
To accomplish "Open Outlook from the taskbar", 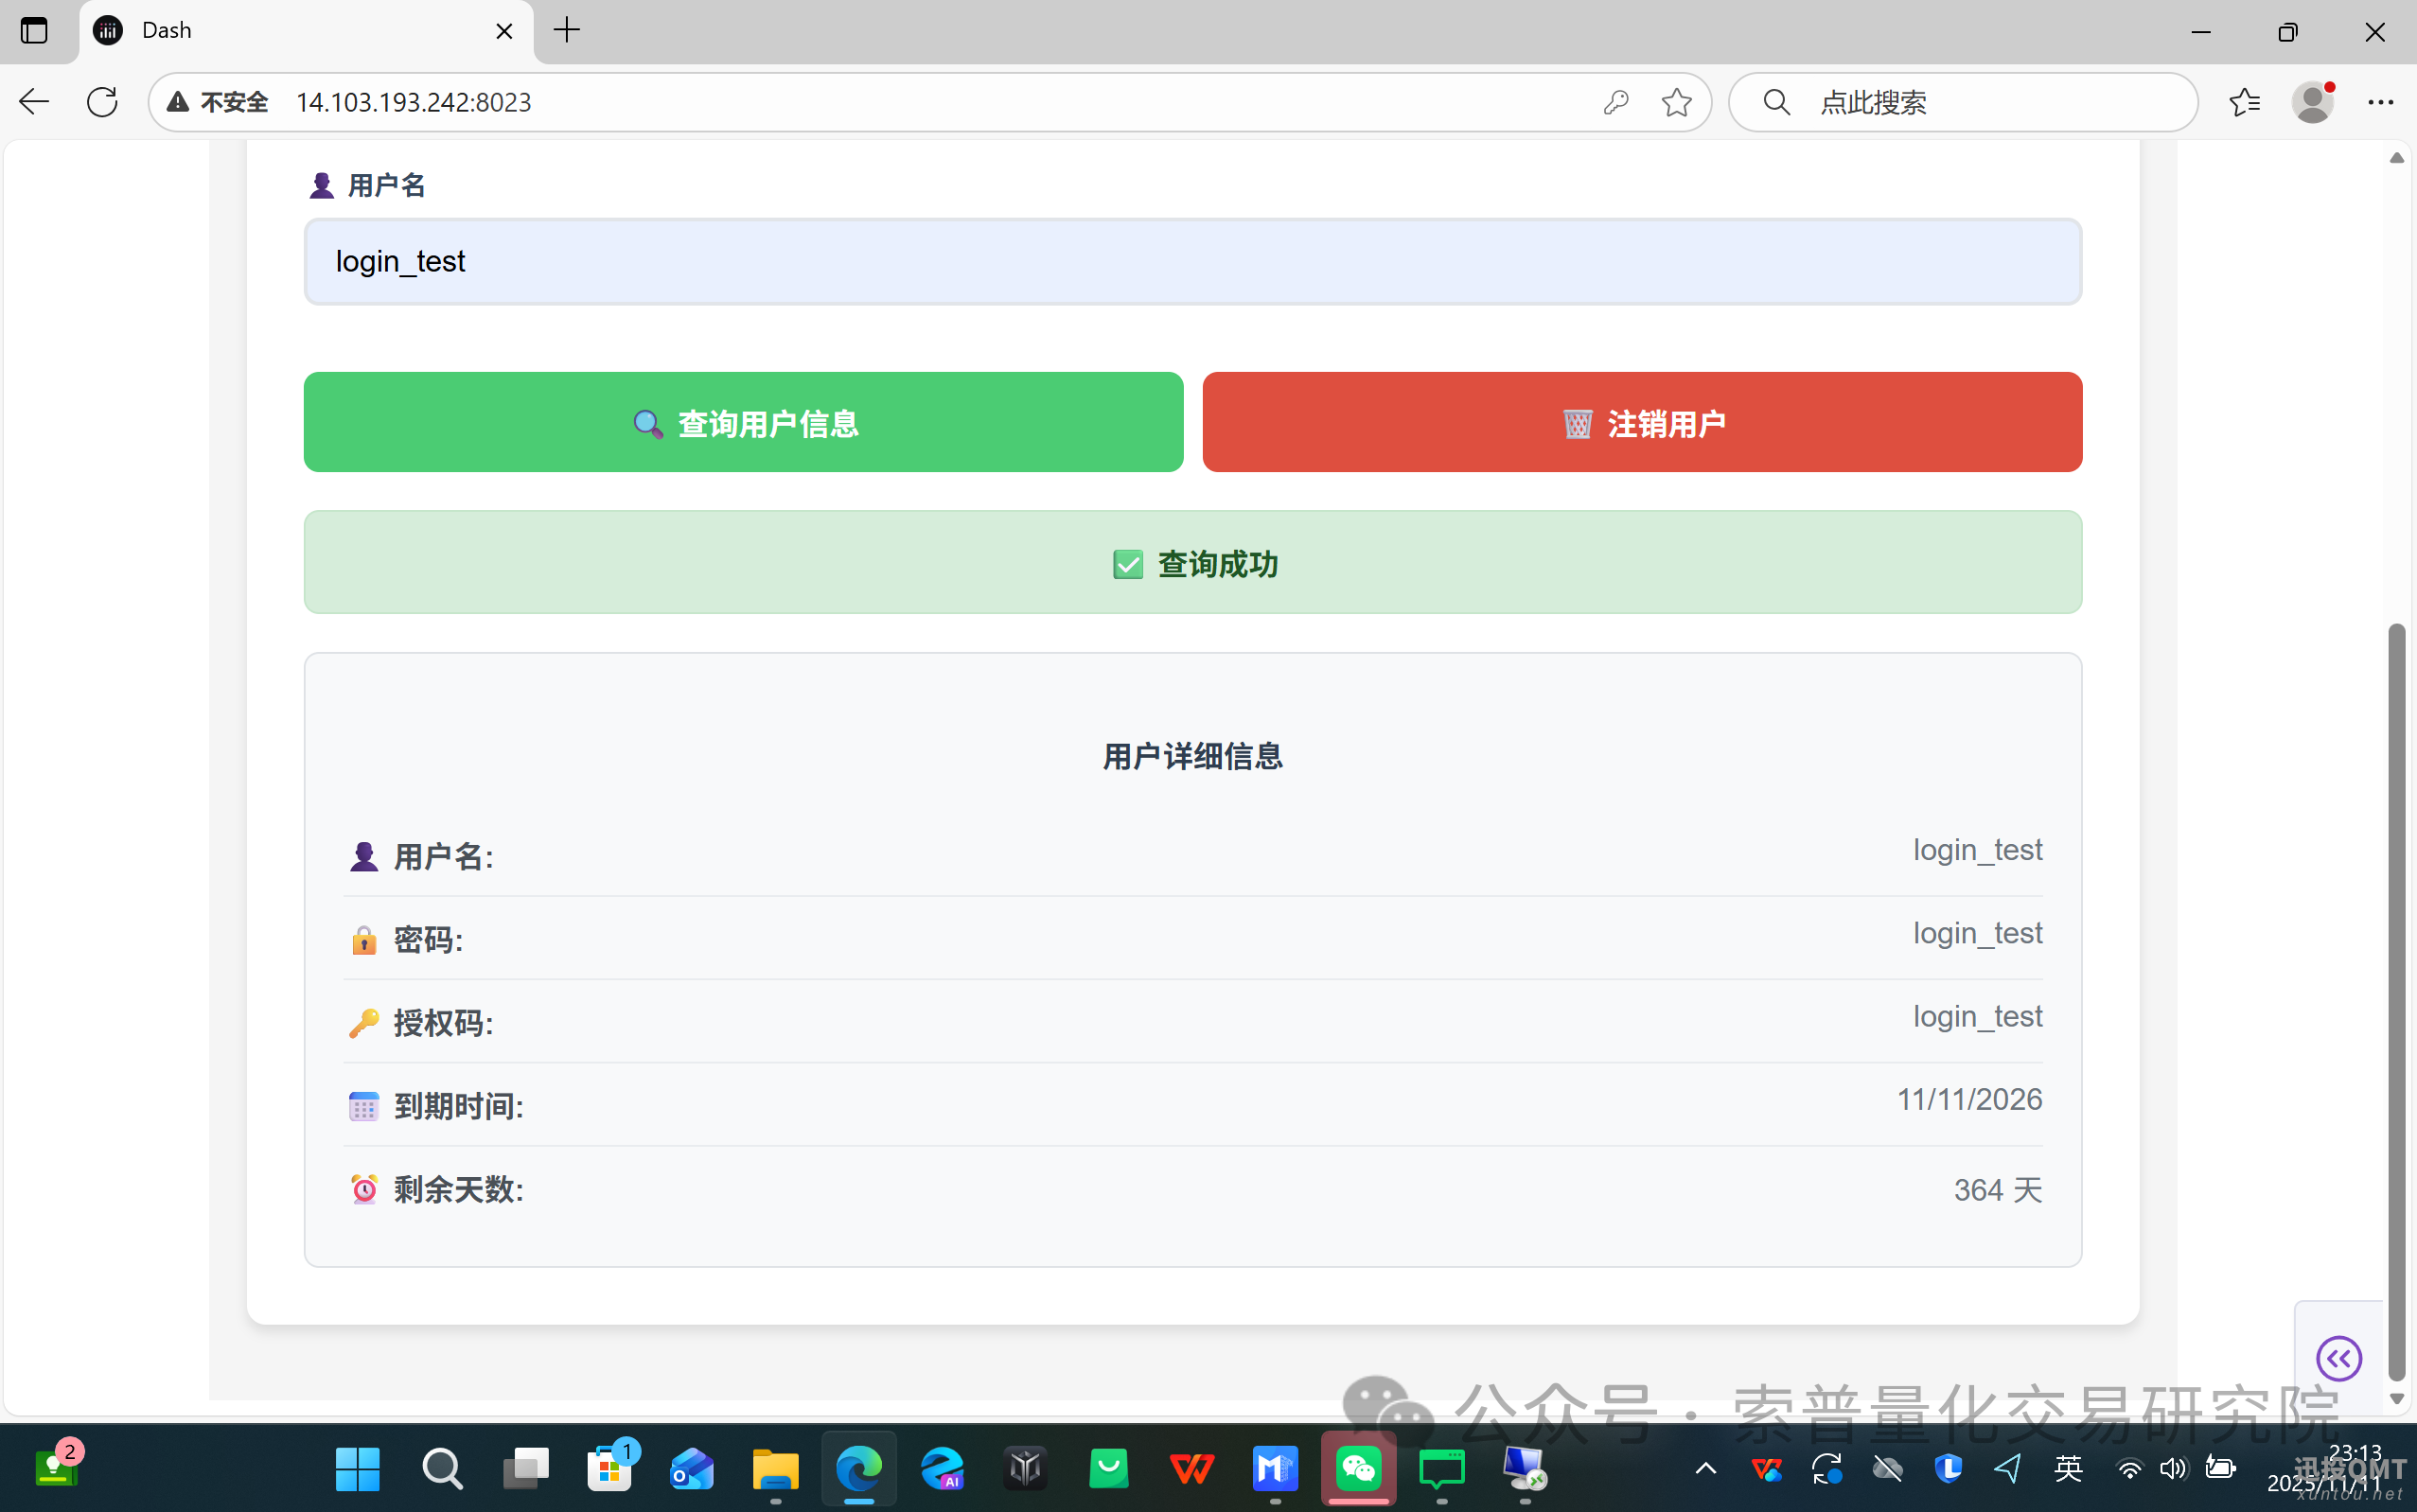I will pyautogui.click(x=692, y=1469).
